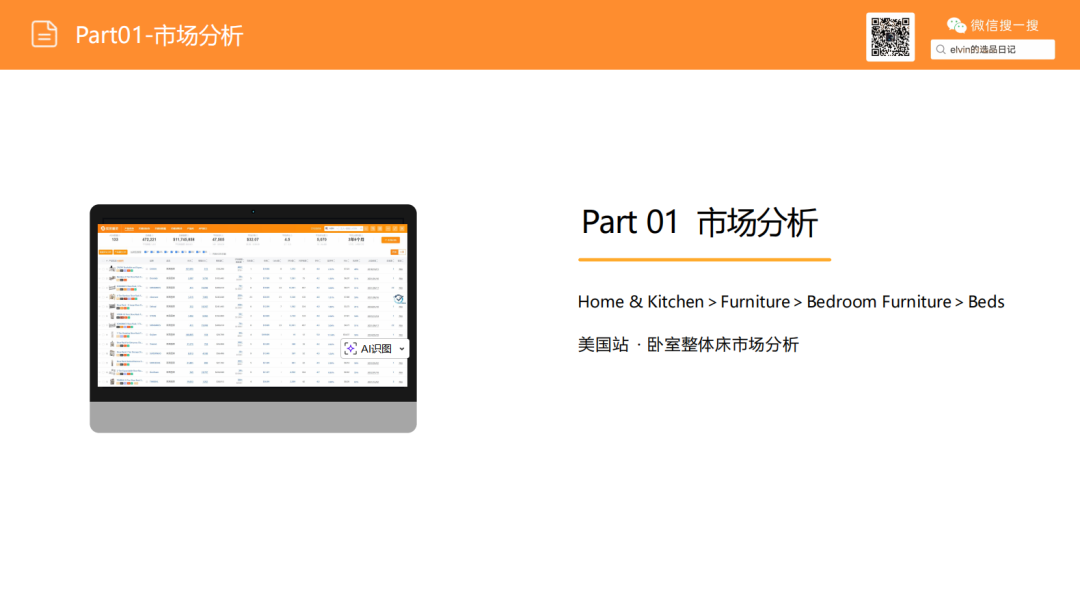Select the first tab in the orange navigation bar
The image size is (1080, 604).
tap(128, 228)
